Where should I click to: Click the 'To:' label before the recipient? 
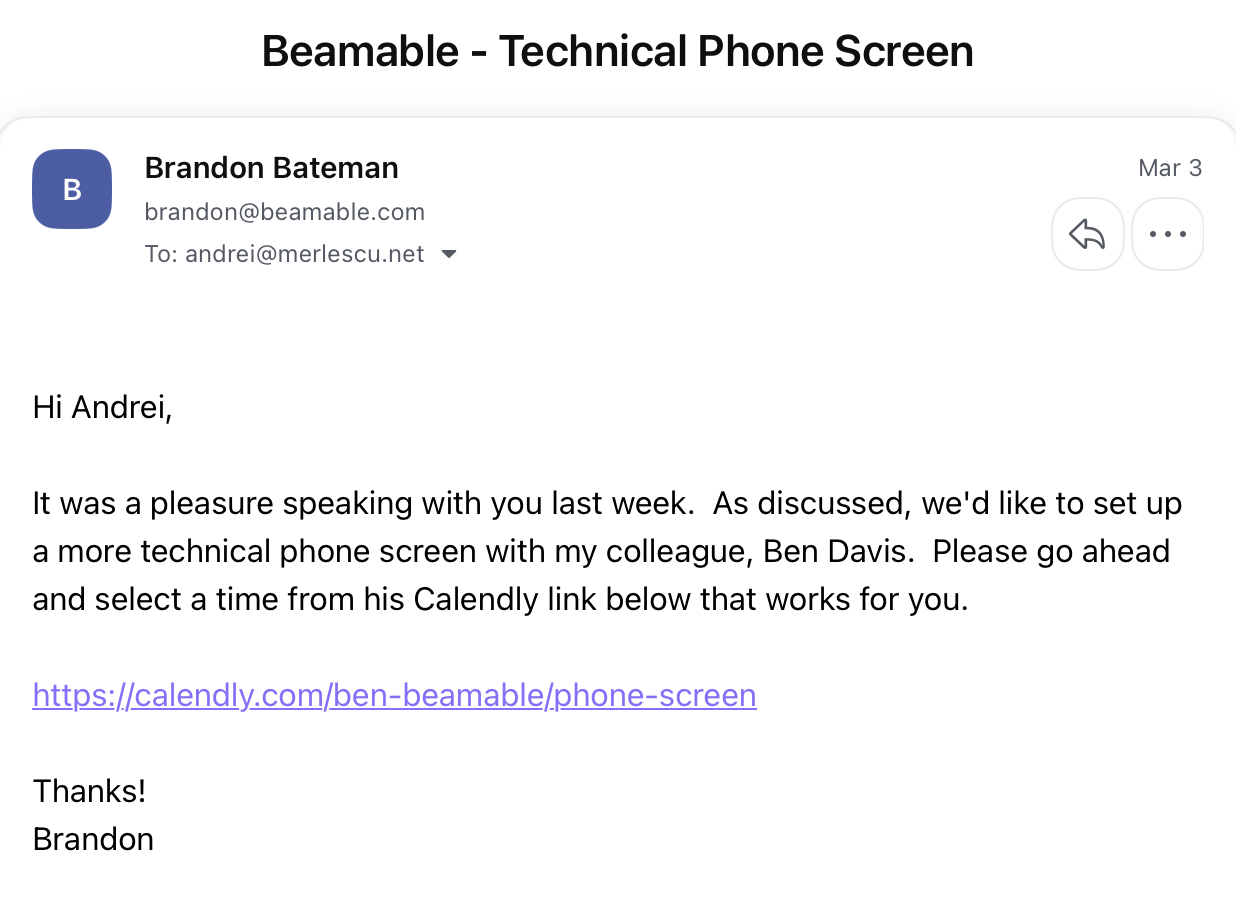click(161, 254)
